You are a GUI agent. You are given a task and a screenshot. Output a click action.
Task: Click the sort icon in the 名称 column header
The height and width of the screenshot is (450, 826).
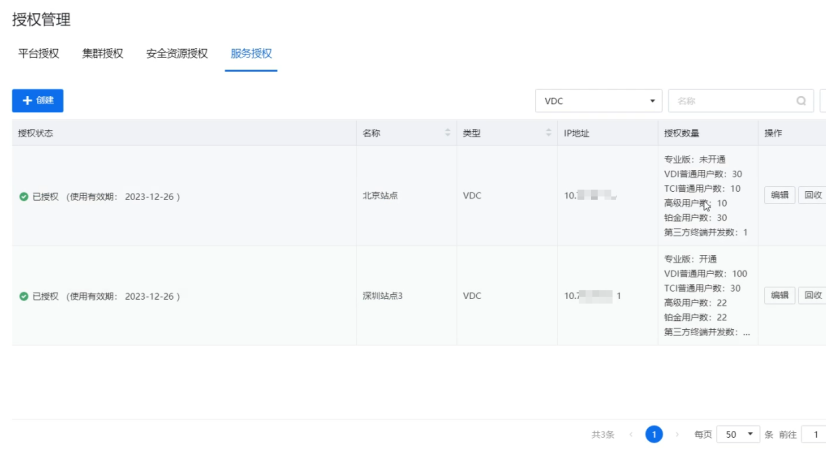click(447, 133)
